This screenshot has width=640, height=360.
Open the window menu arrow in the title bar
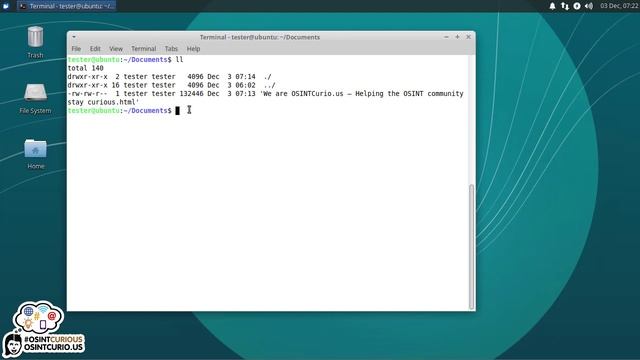tap(74, 37)
